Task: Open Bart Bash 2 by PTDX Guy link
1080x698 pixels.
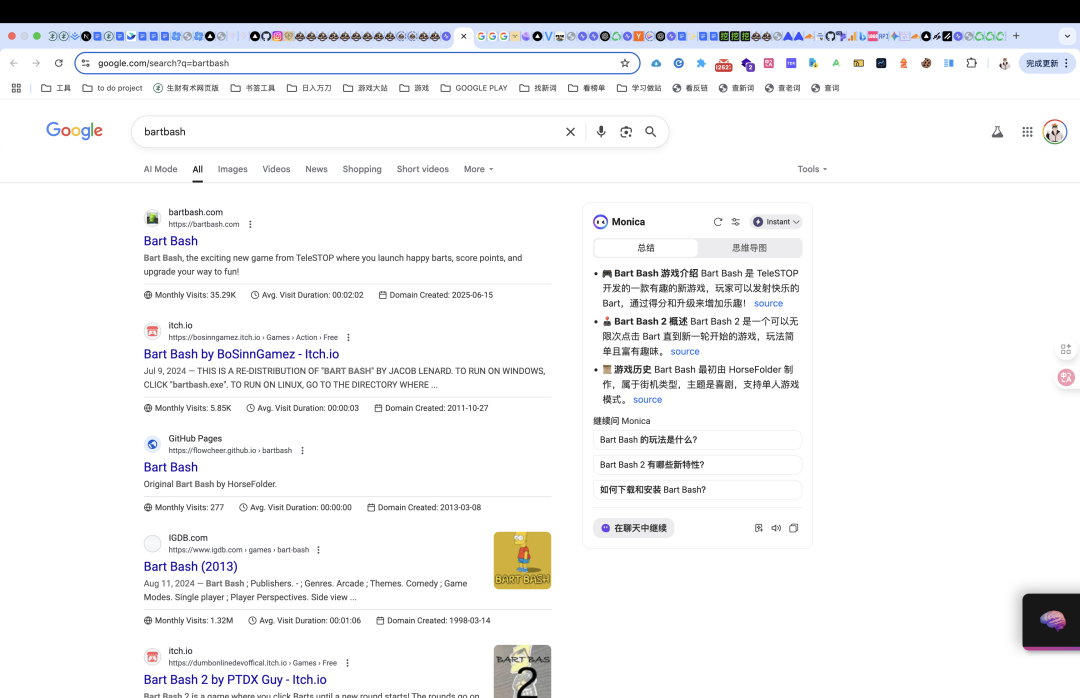Action: (235, 679)
